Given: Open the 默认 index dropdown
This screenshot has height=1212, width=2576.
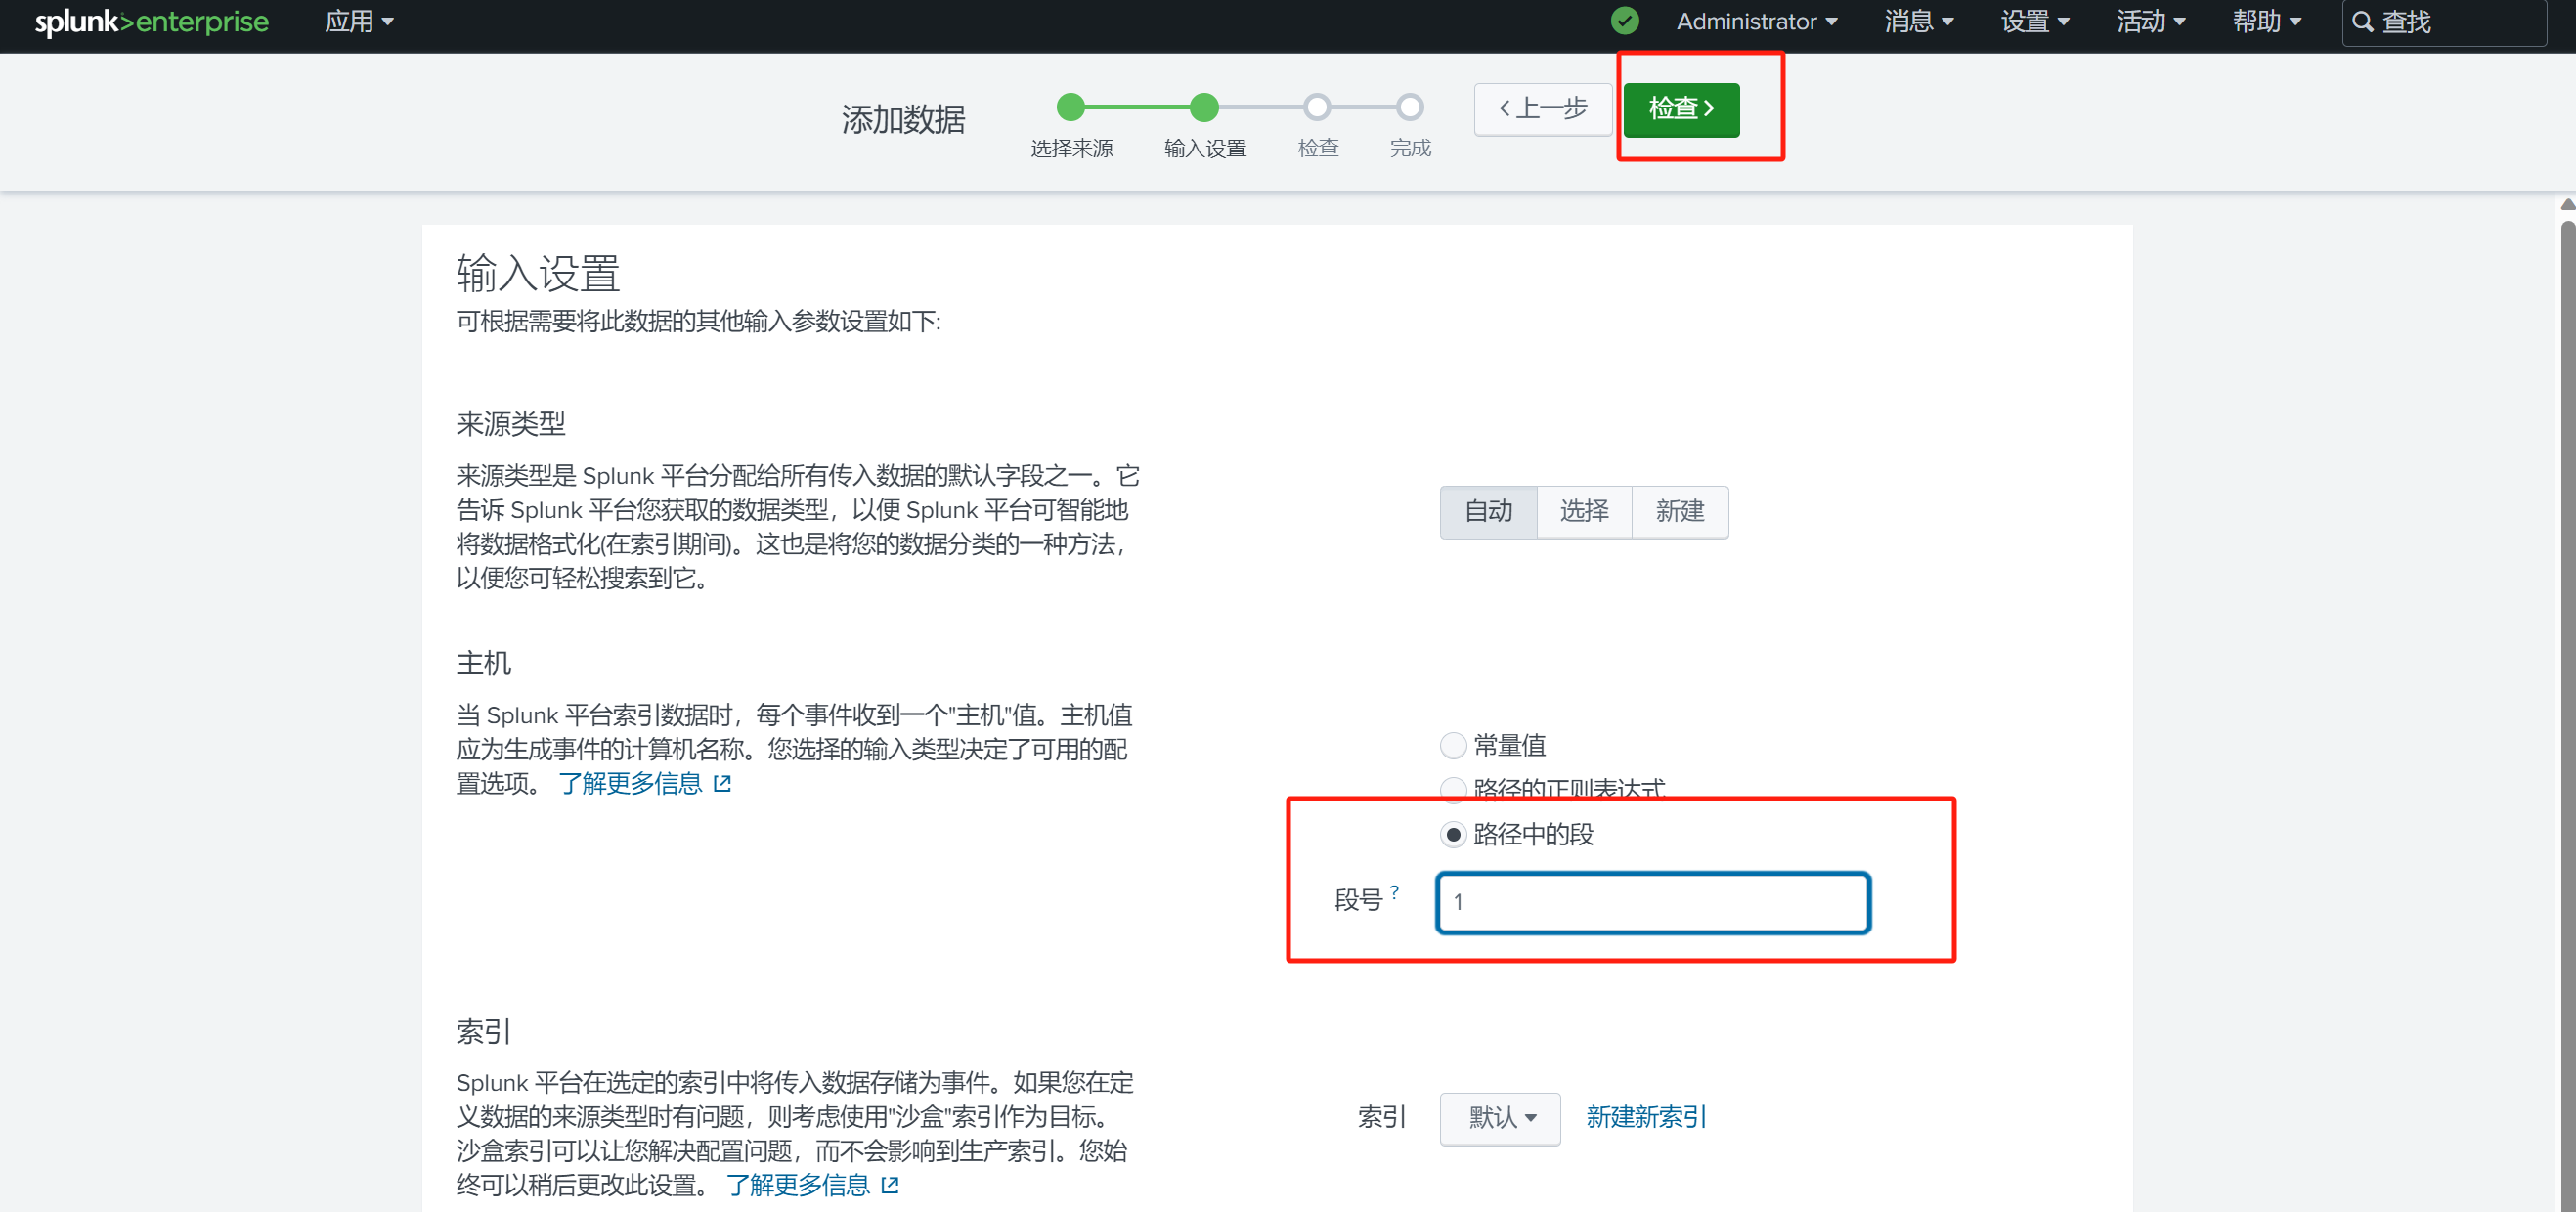Looking at the screenshot, I should (1499, 1117).
